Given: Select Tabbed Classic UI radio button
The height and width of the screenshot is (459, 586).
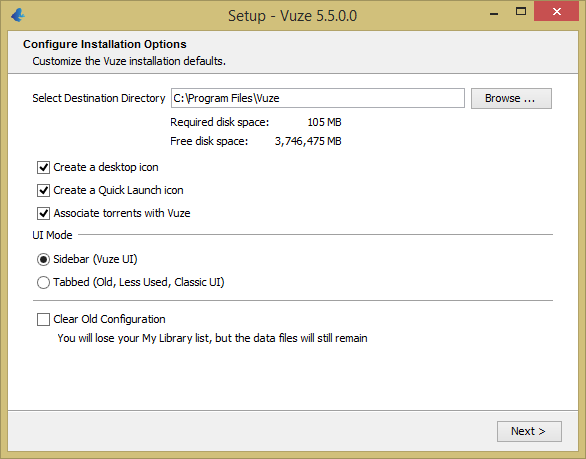Looking at the screenshot, I should 43,282.
